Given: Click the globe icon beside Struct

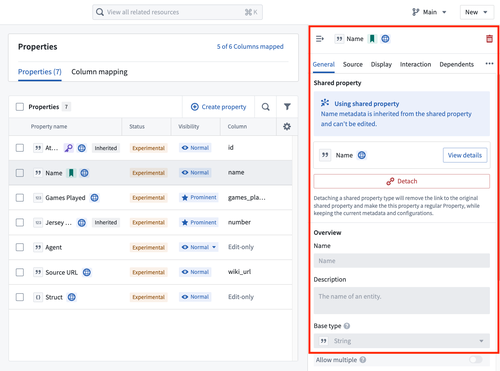Looking at the screenshot, I should click(x=72, y=297).
